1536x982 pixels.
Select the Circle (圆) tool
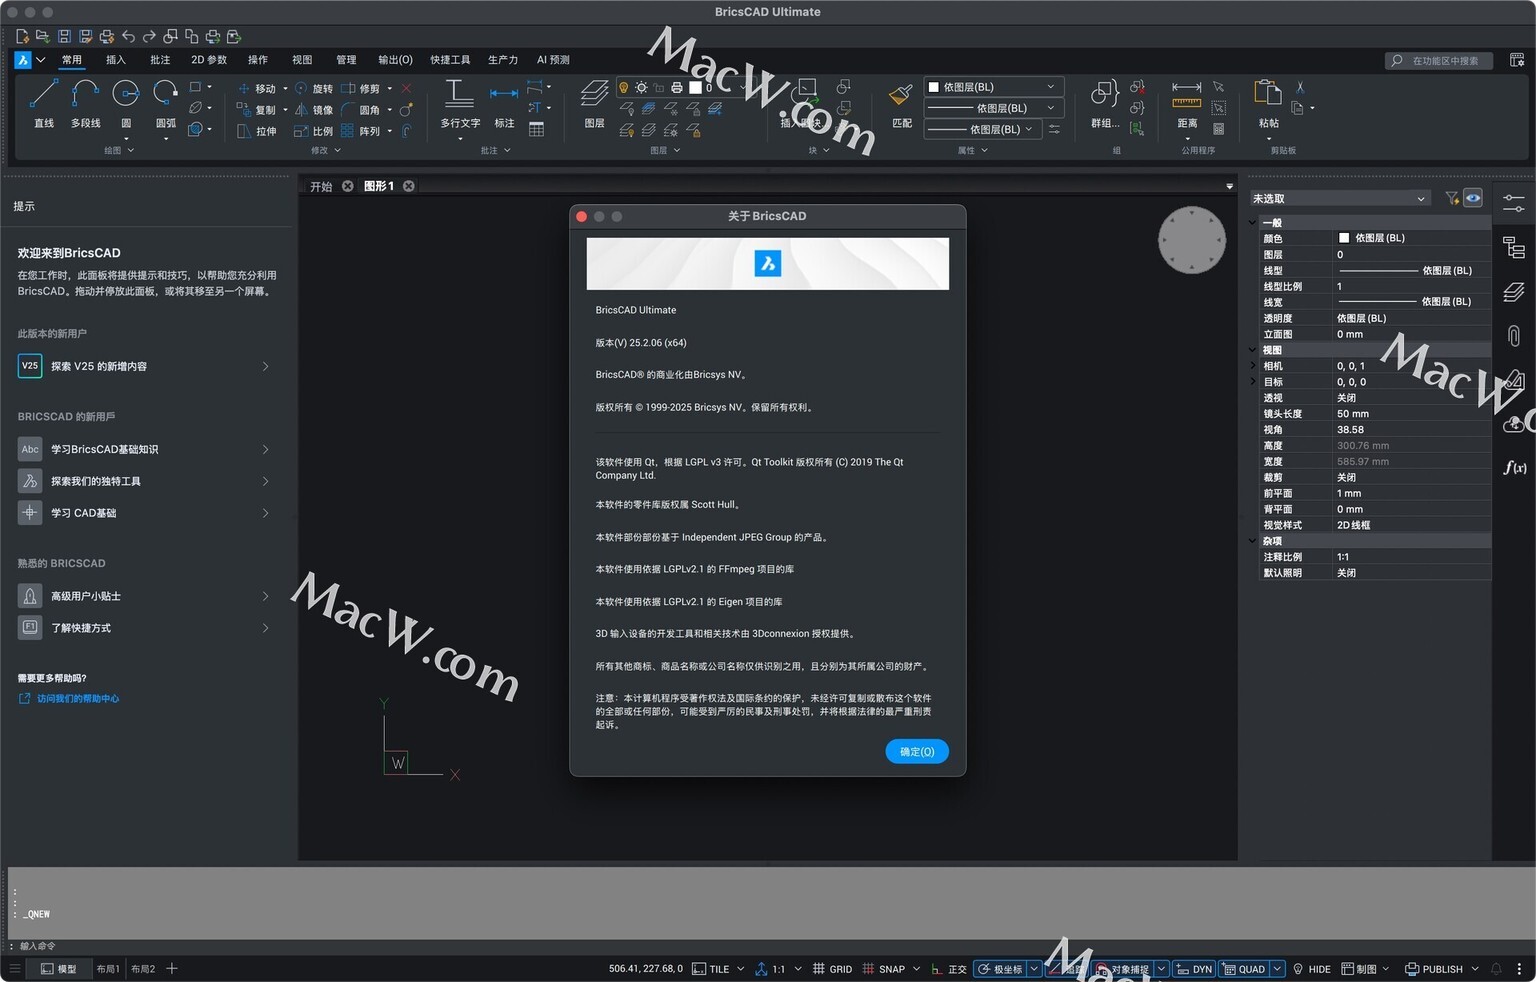click(x=126, y=103)
